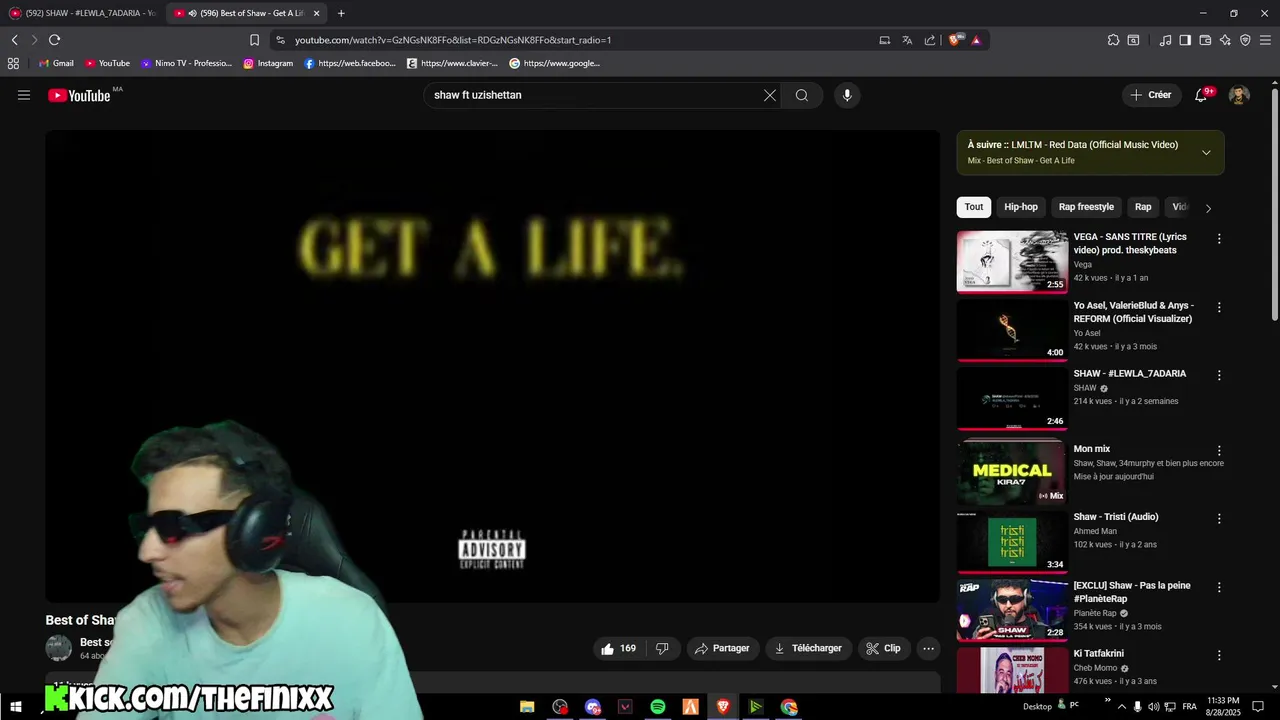Viewport: 1280px width, 720px height.
Task: Install app icon in address bar
Action: pyautogui.click(x=885, y=40)
